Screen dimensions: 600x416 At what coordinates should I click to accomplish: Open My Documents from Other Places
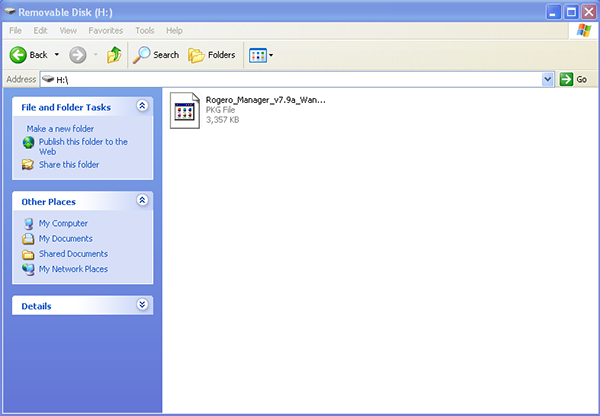(x=65, y=238)
